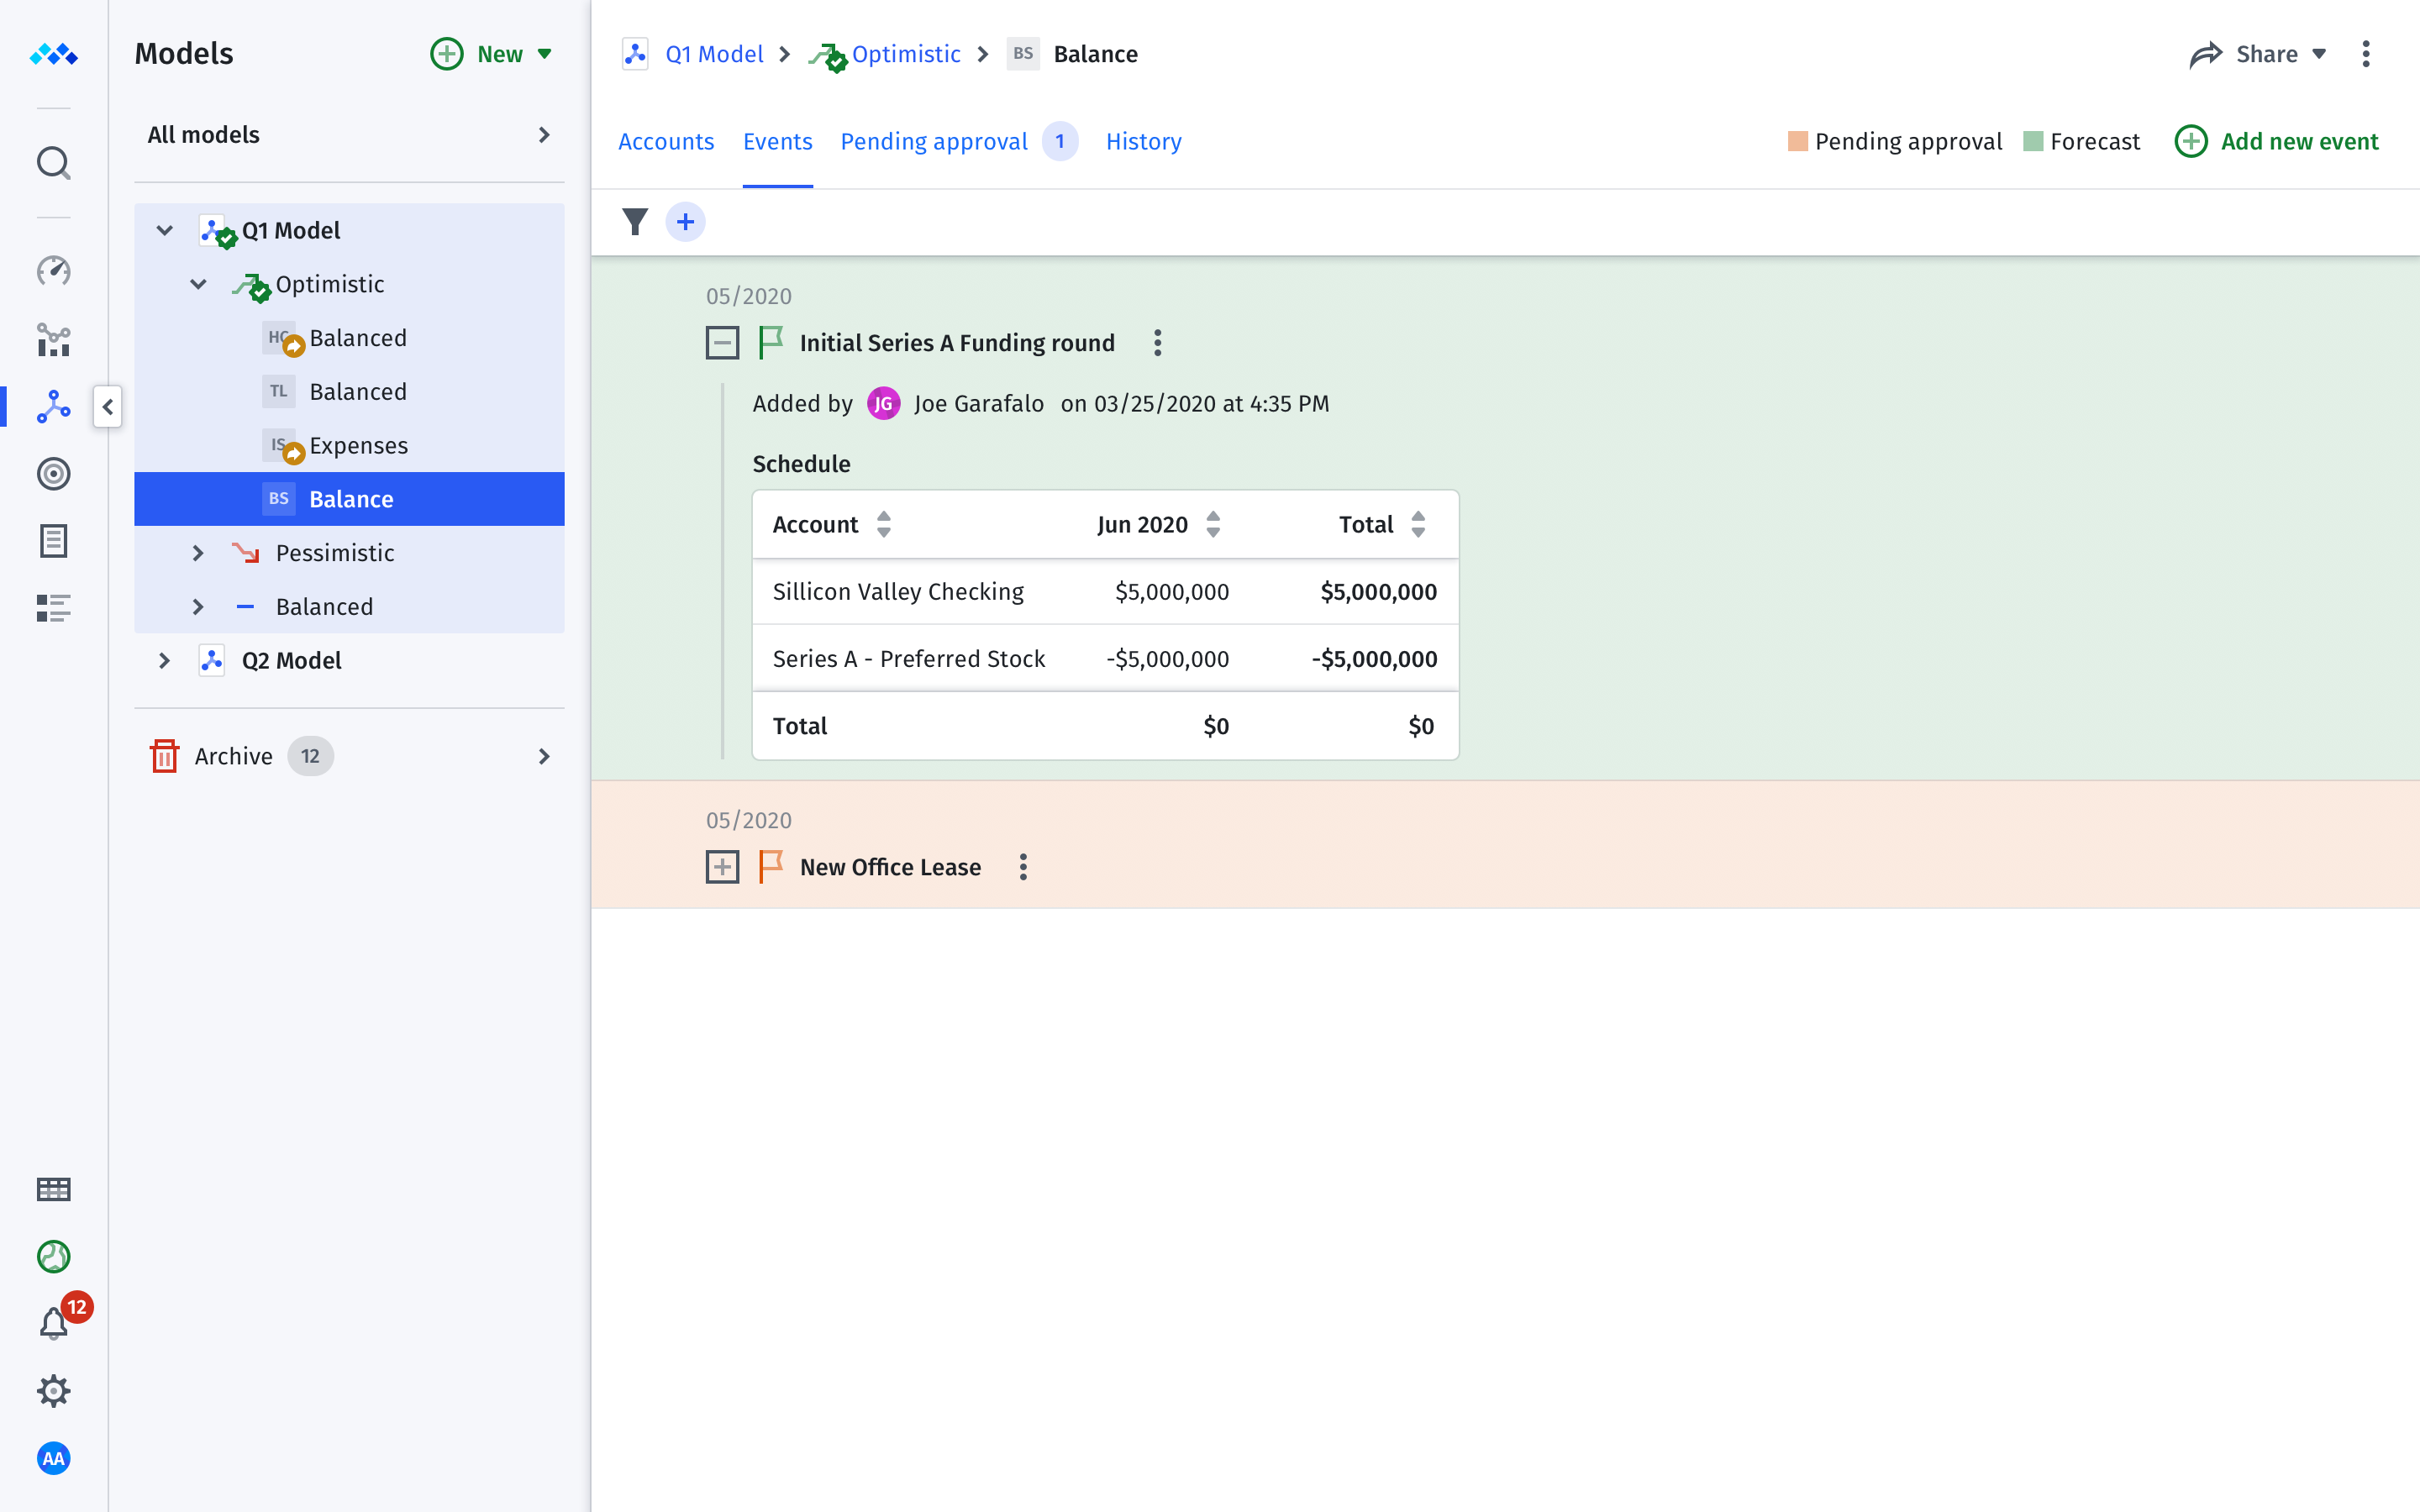Open the New model dropdown arrow
The height and width of the screenshot is (1512, 2420).
pos(543,54)
